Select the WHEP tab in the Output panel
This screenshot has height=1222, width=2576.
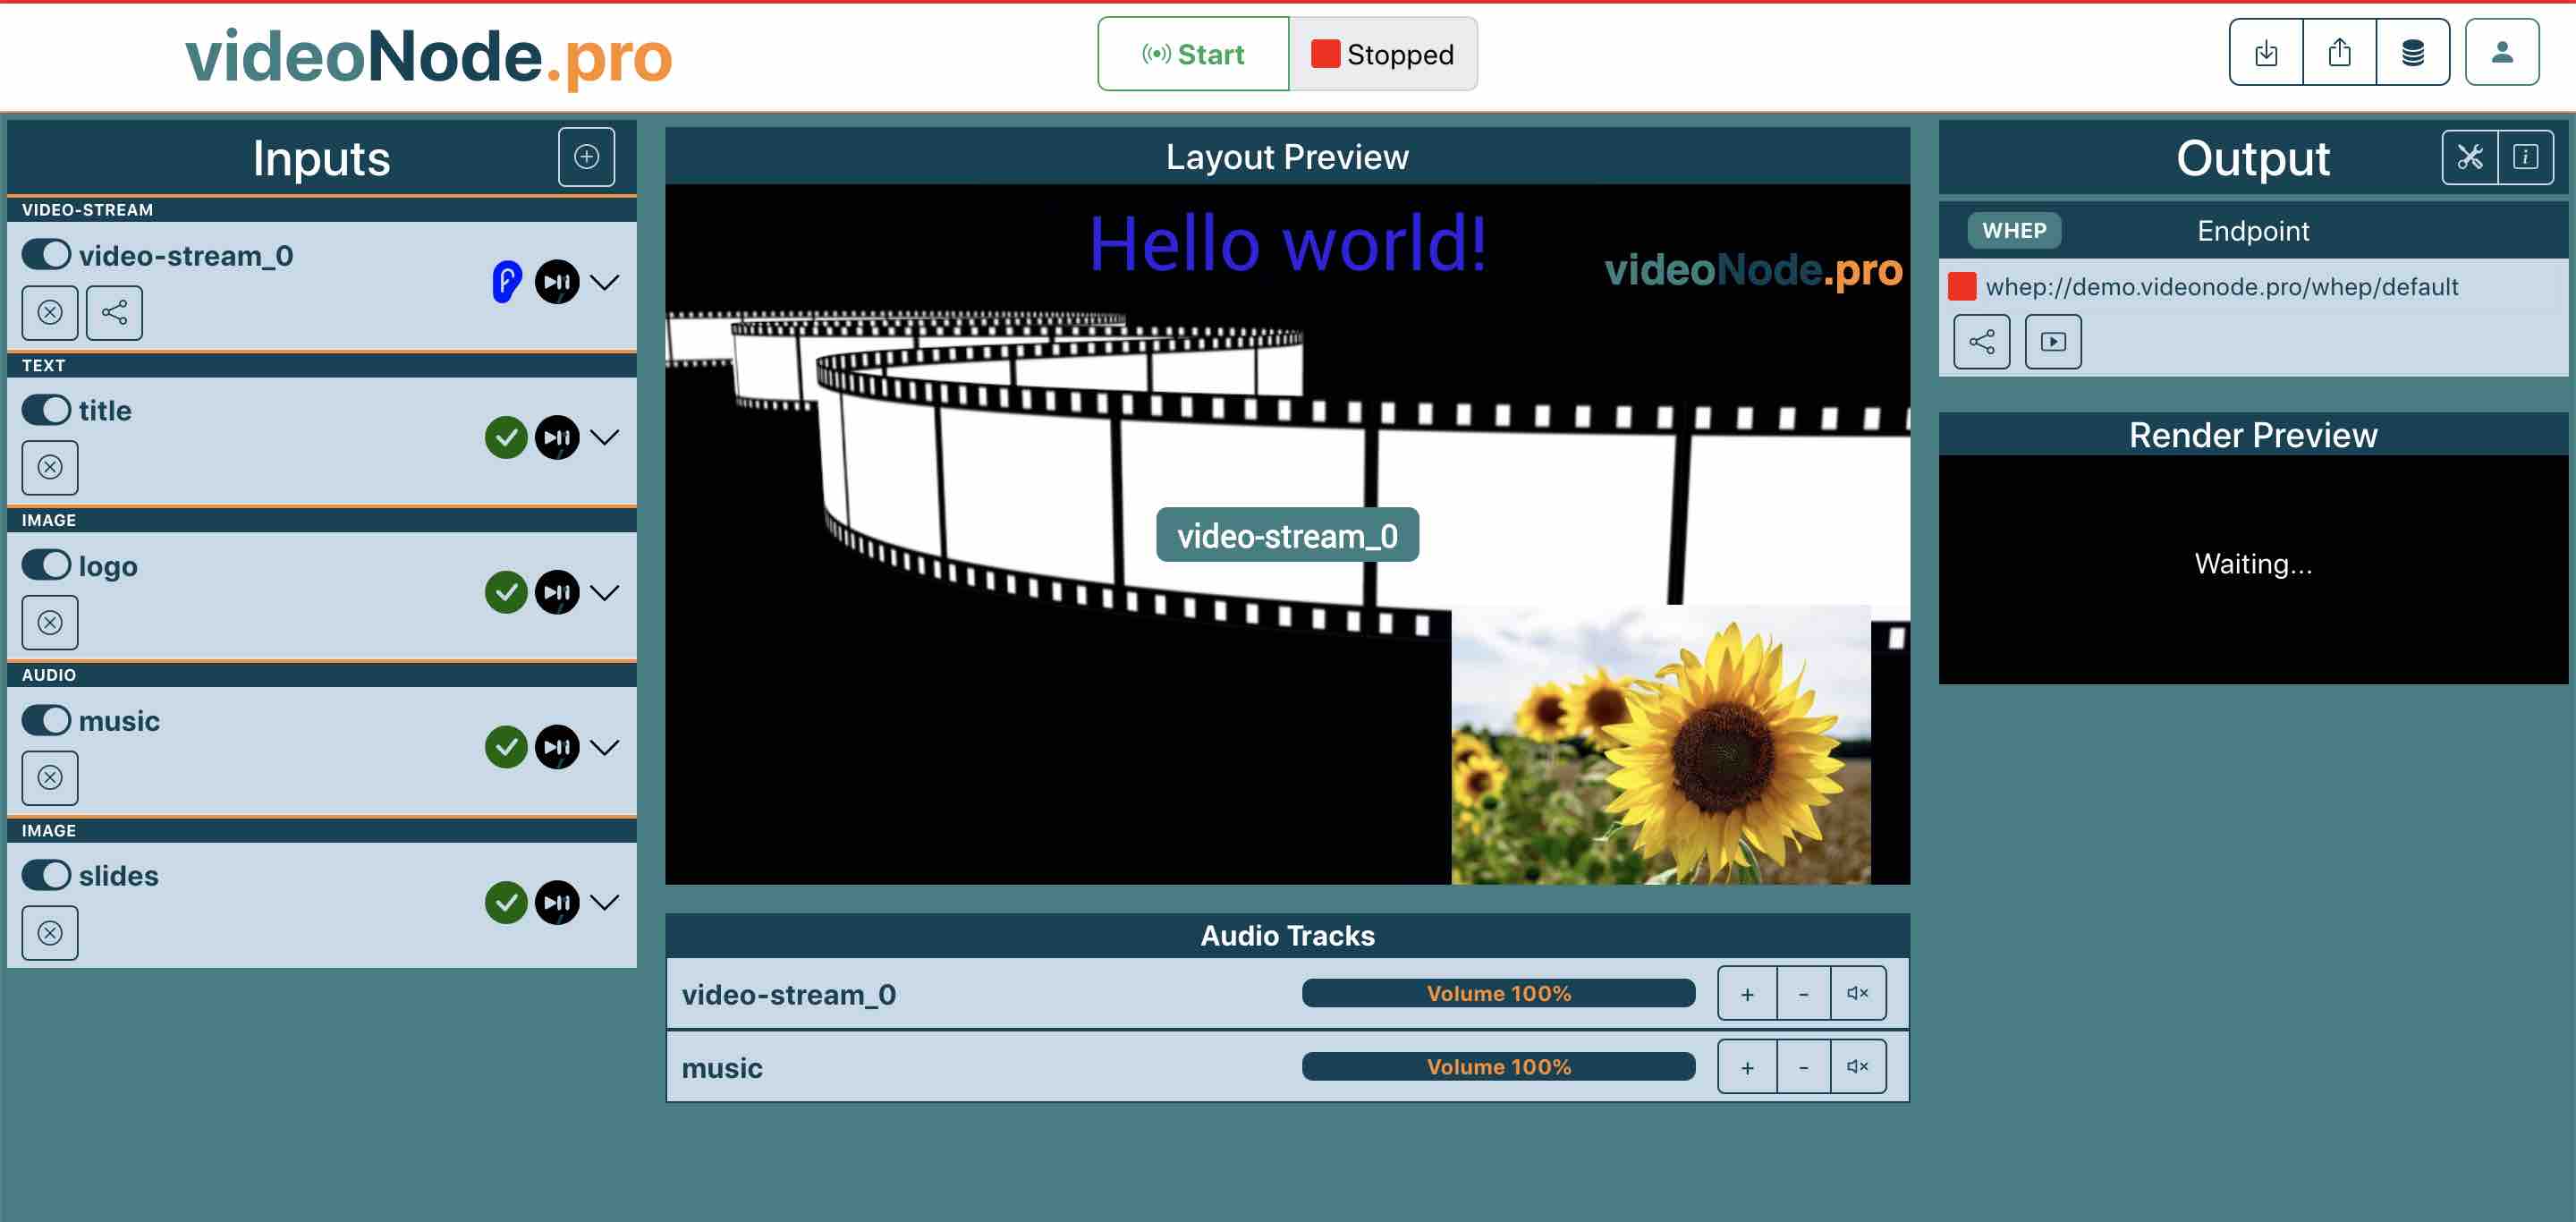click(x=2014, y=230)
